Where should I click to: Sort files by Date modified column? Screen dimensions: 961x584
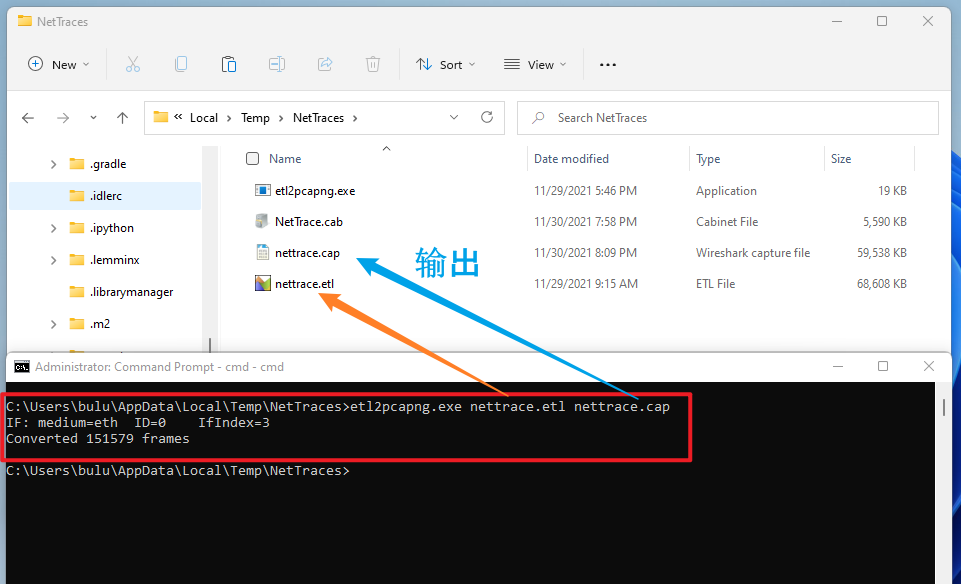coord(571,159)
